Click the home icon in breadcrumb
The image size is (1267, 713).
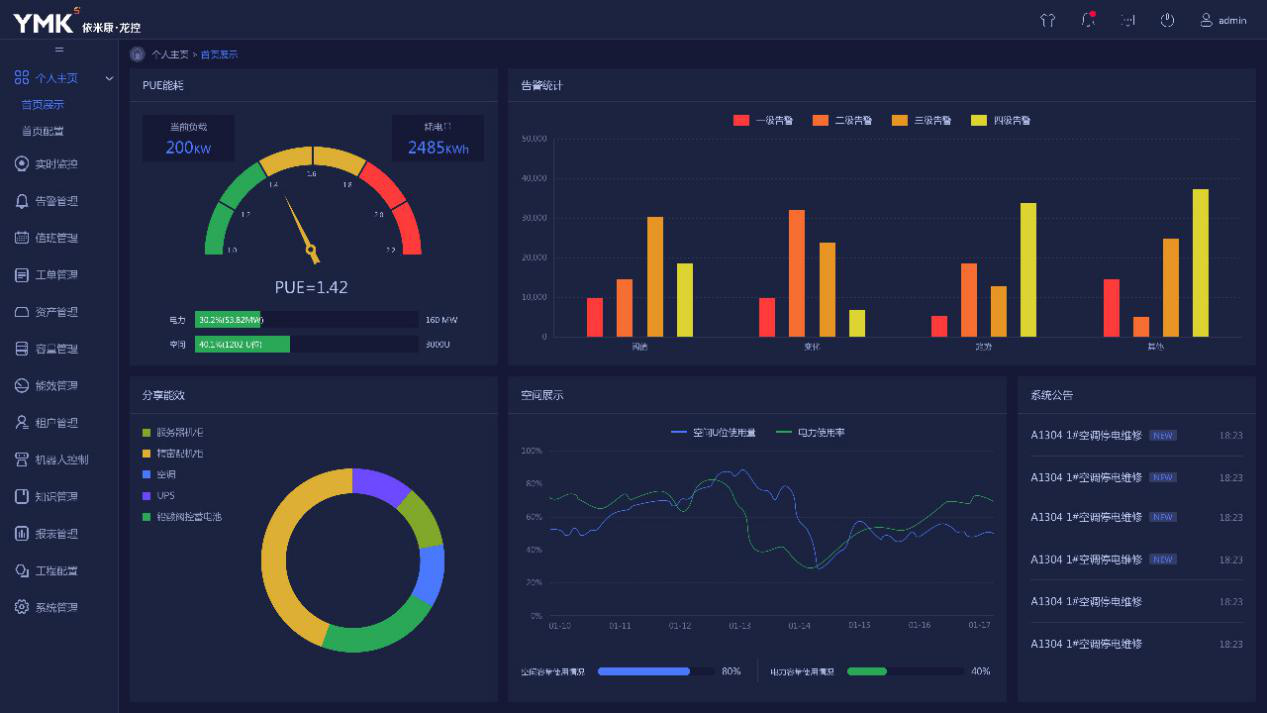137,54
